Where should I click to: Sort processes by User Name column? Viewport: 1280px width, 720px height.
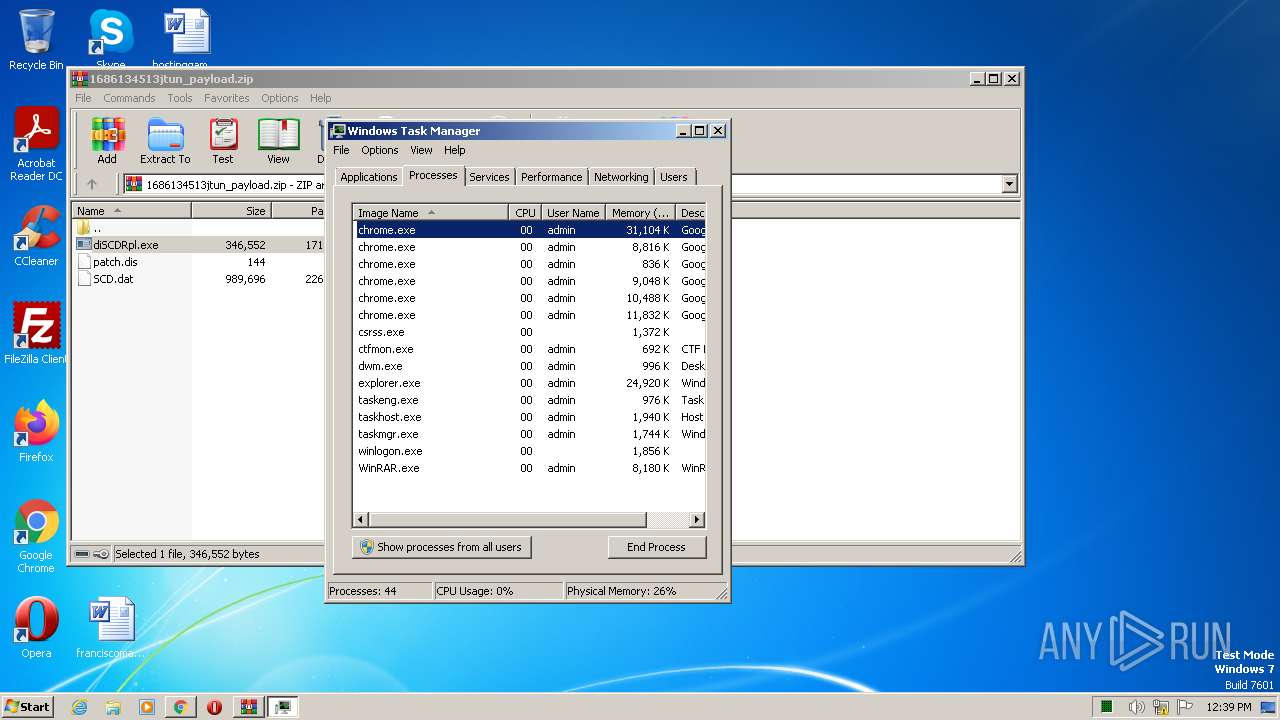[573, 213]
